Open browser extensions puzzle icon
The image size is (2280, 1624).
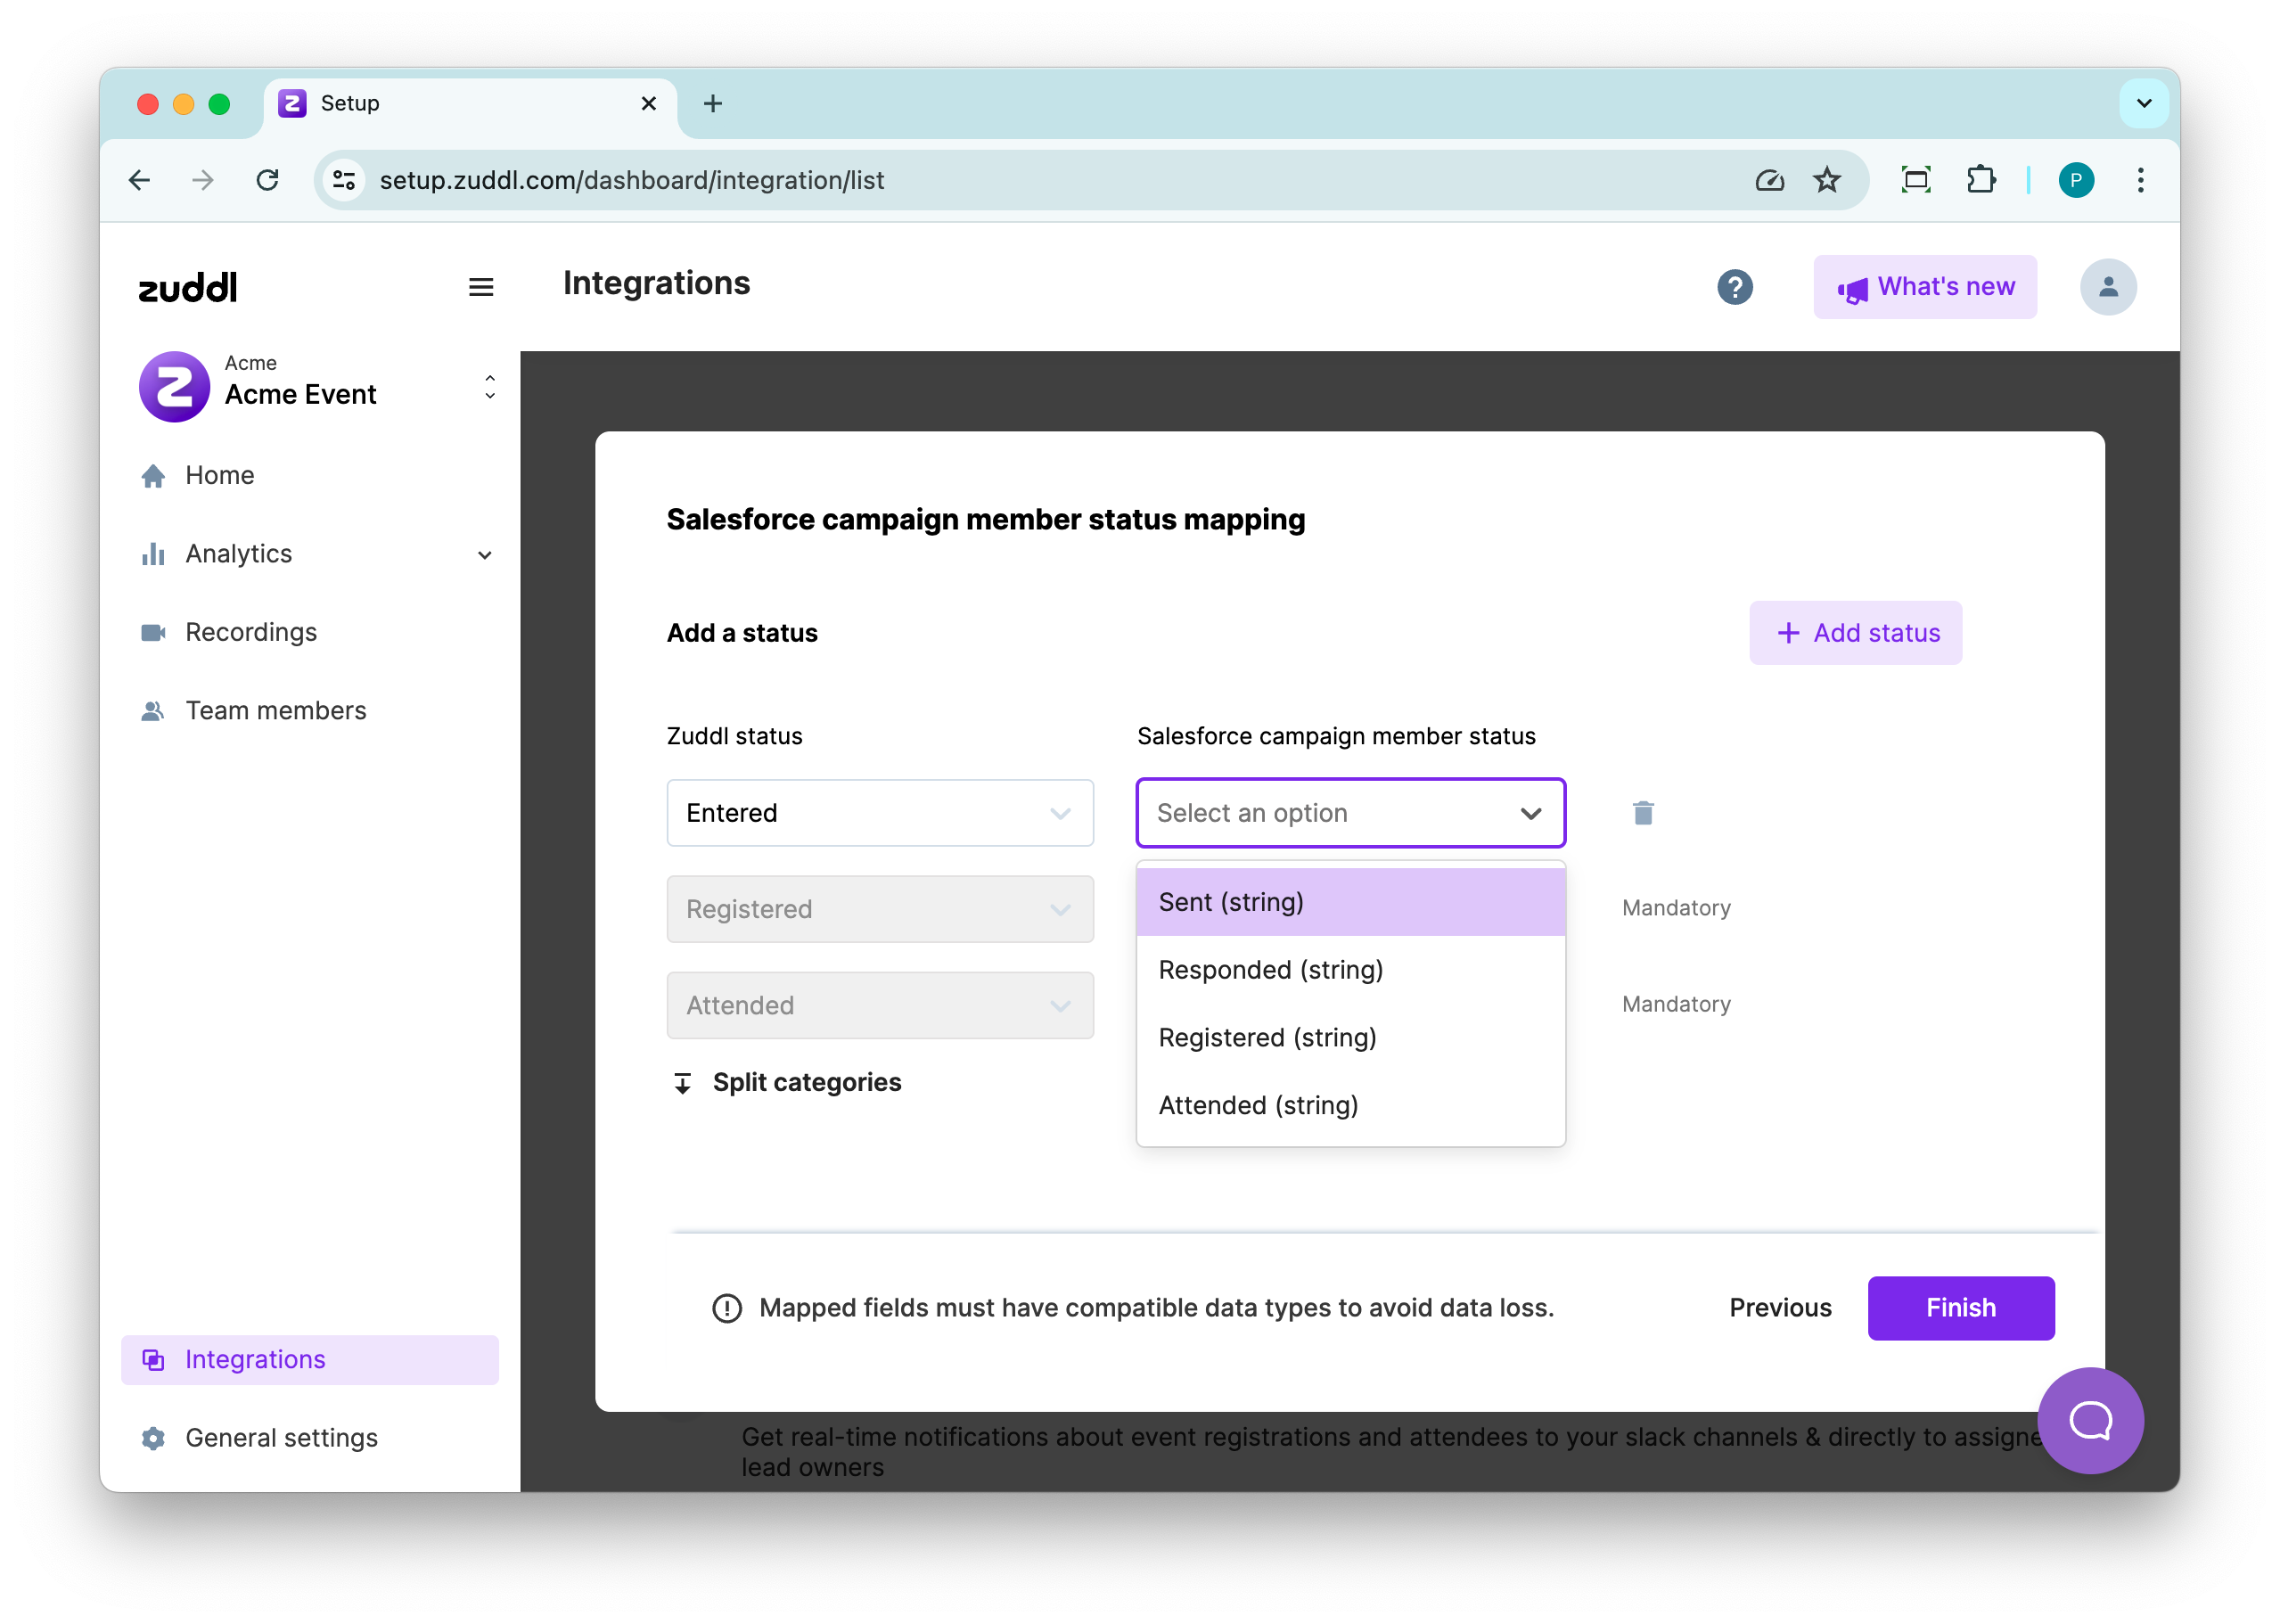1981,180
